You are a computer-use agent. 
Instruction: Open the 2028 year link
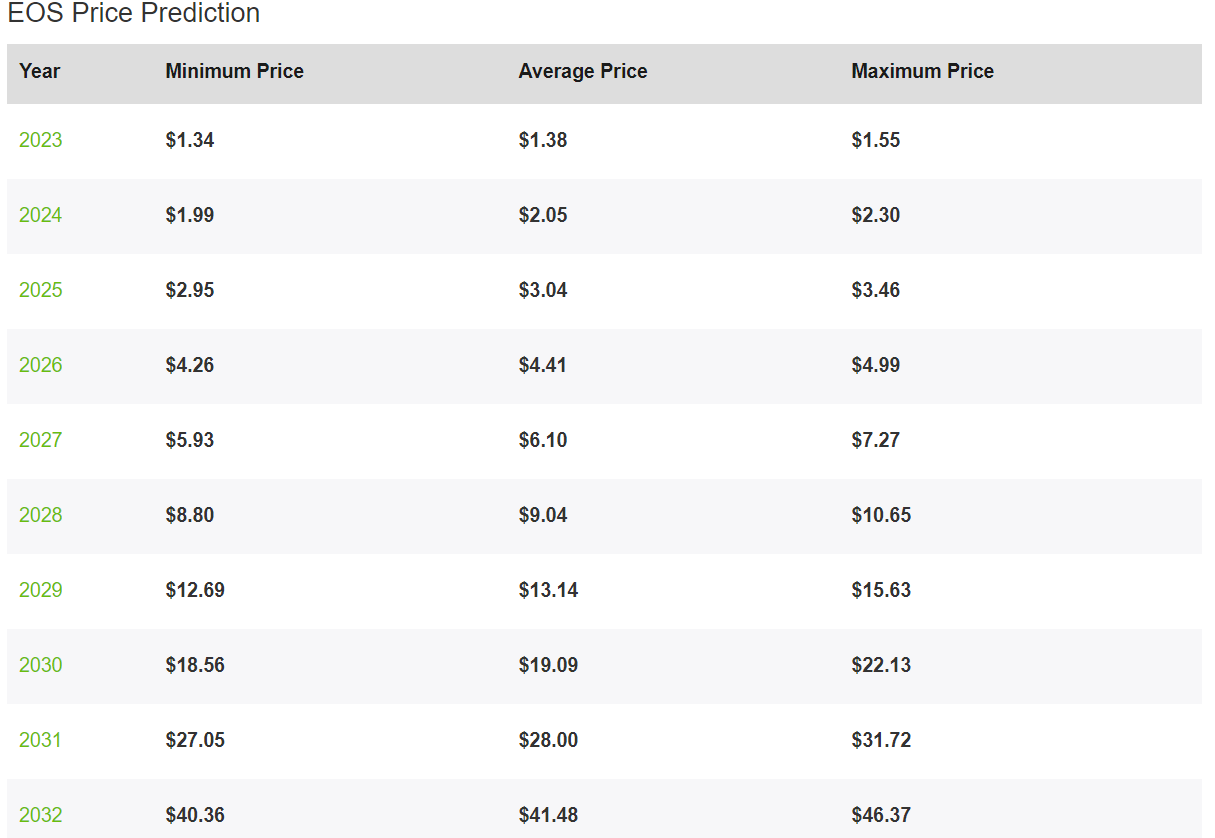pos(40,515)
